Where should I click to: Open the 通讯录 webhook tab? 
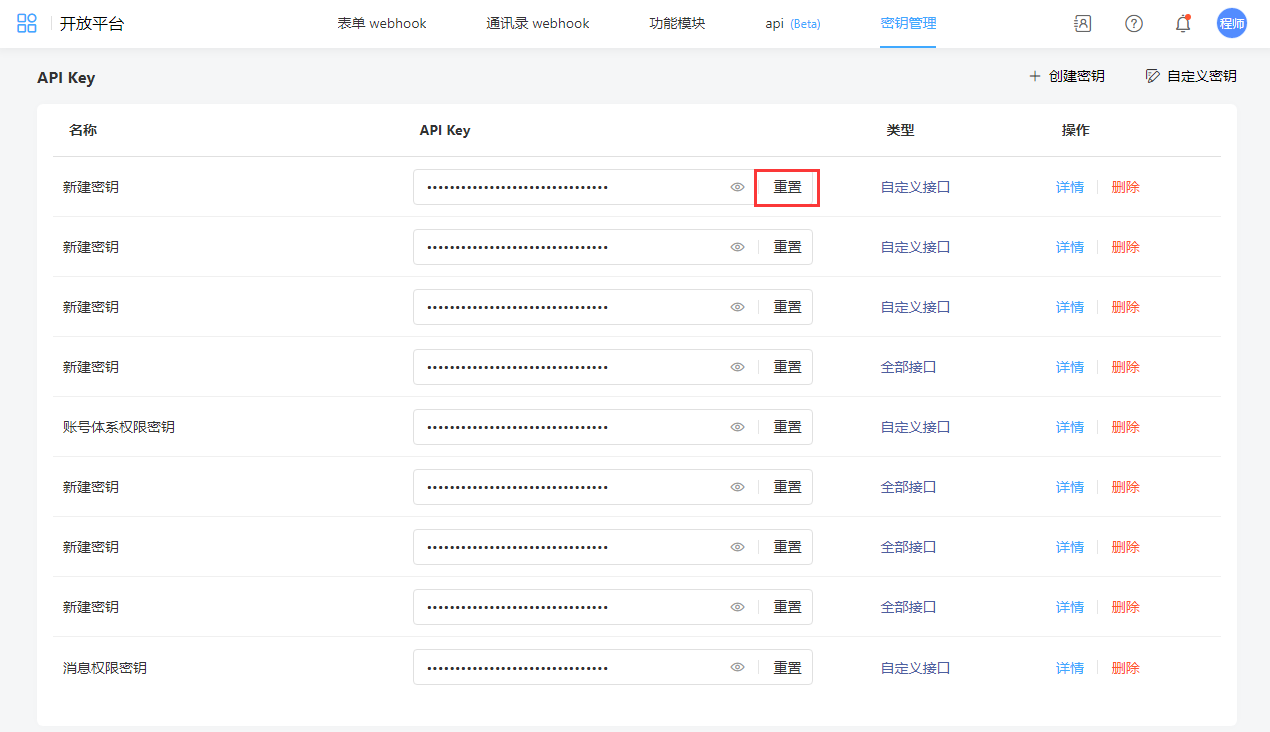[x=537, y=24]
